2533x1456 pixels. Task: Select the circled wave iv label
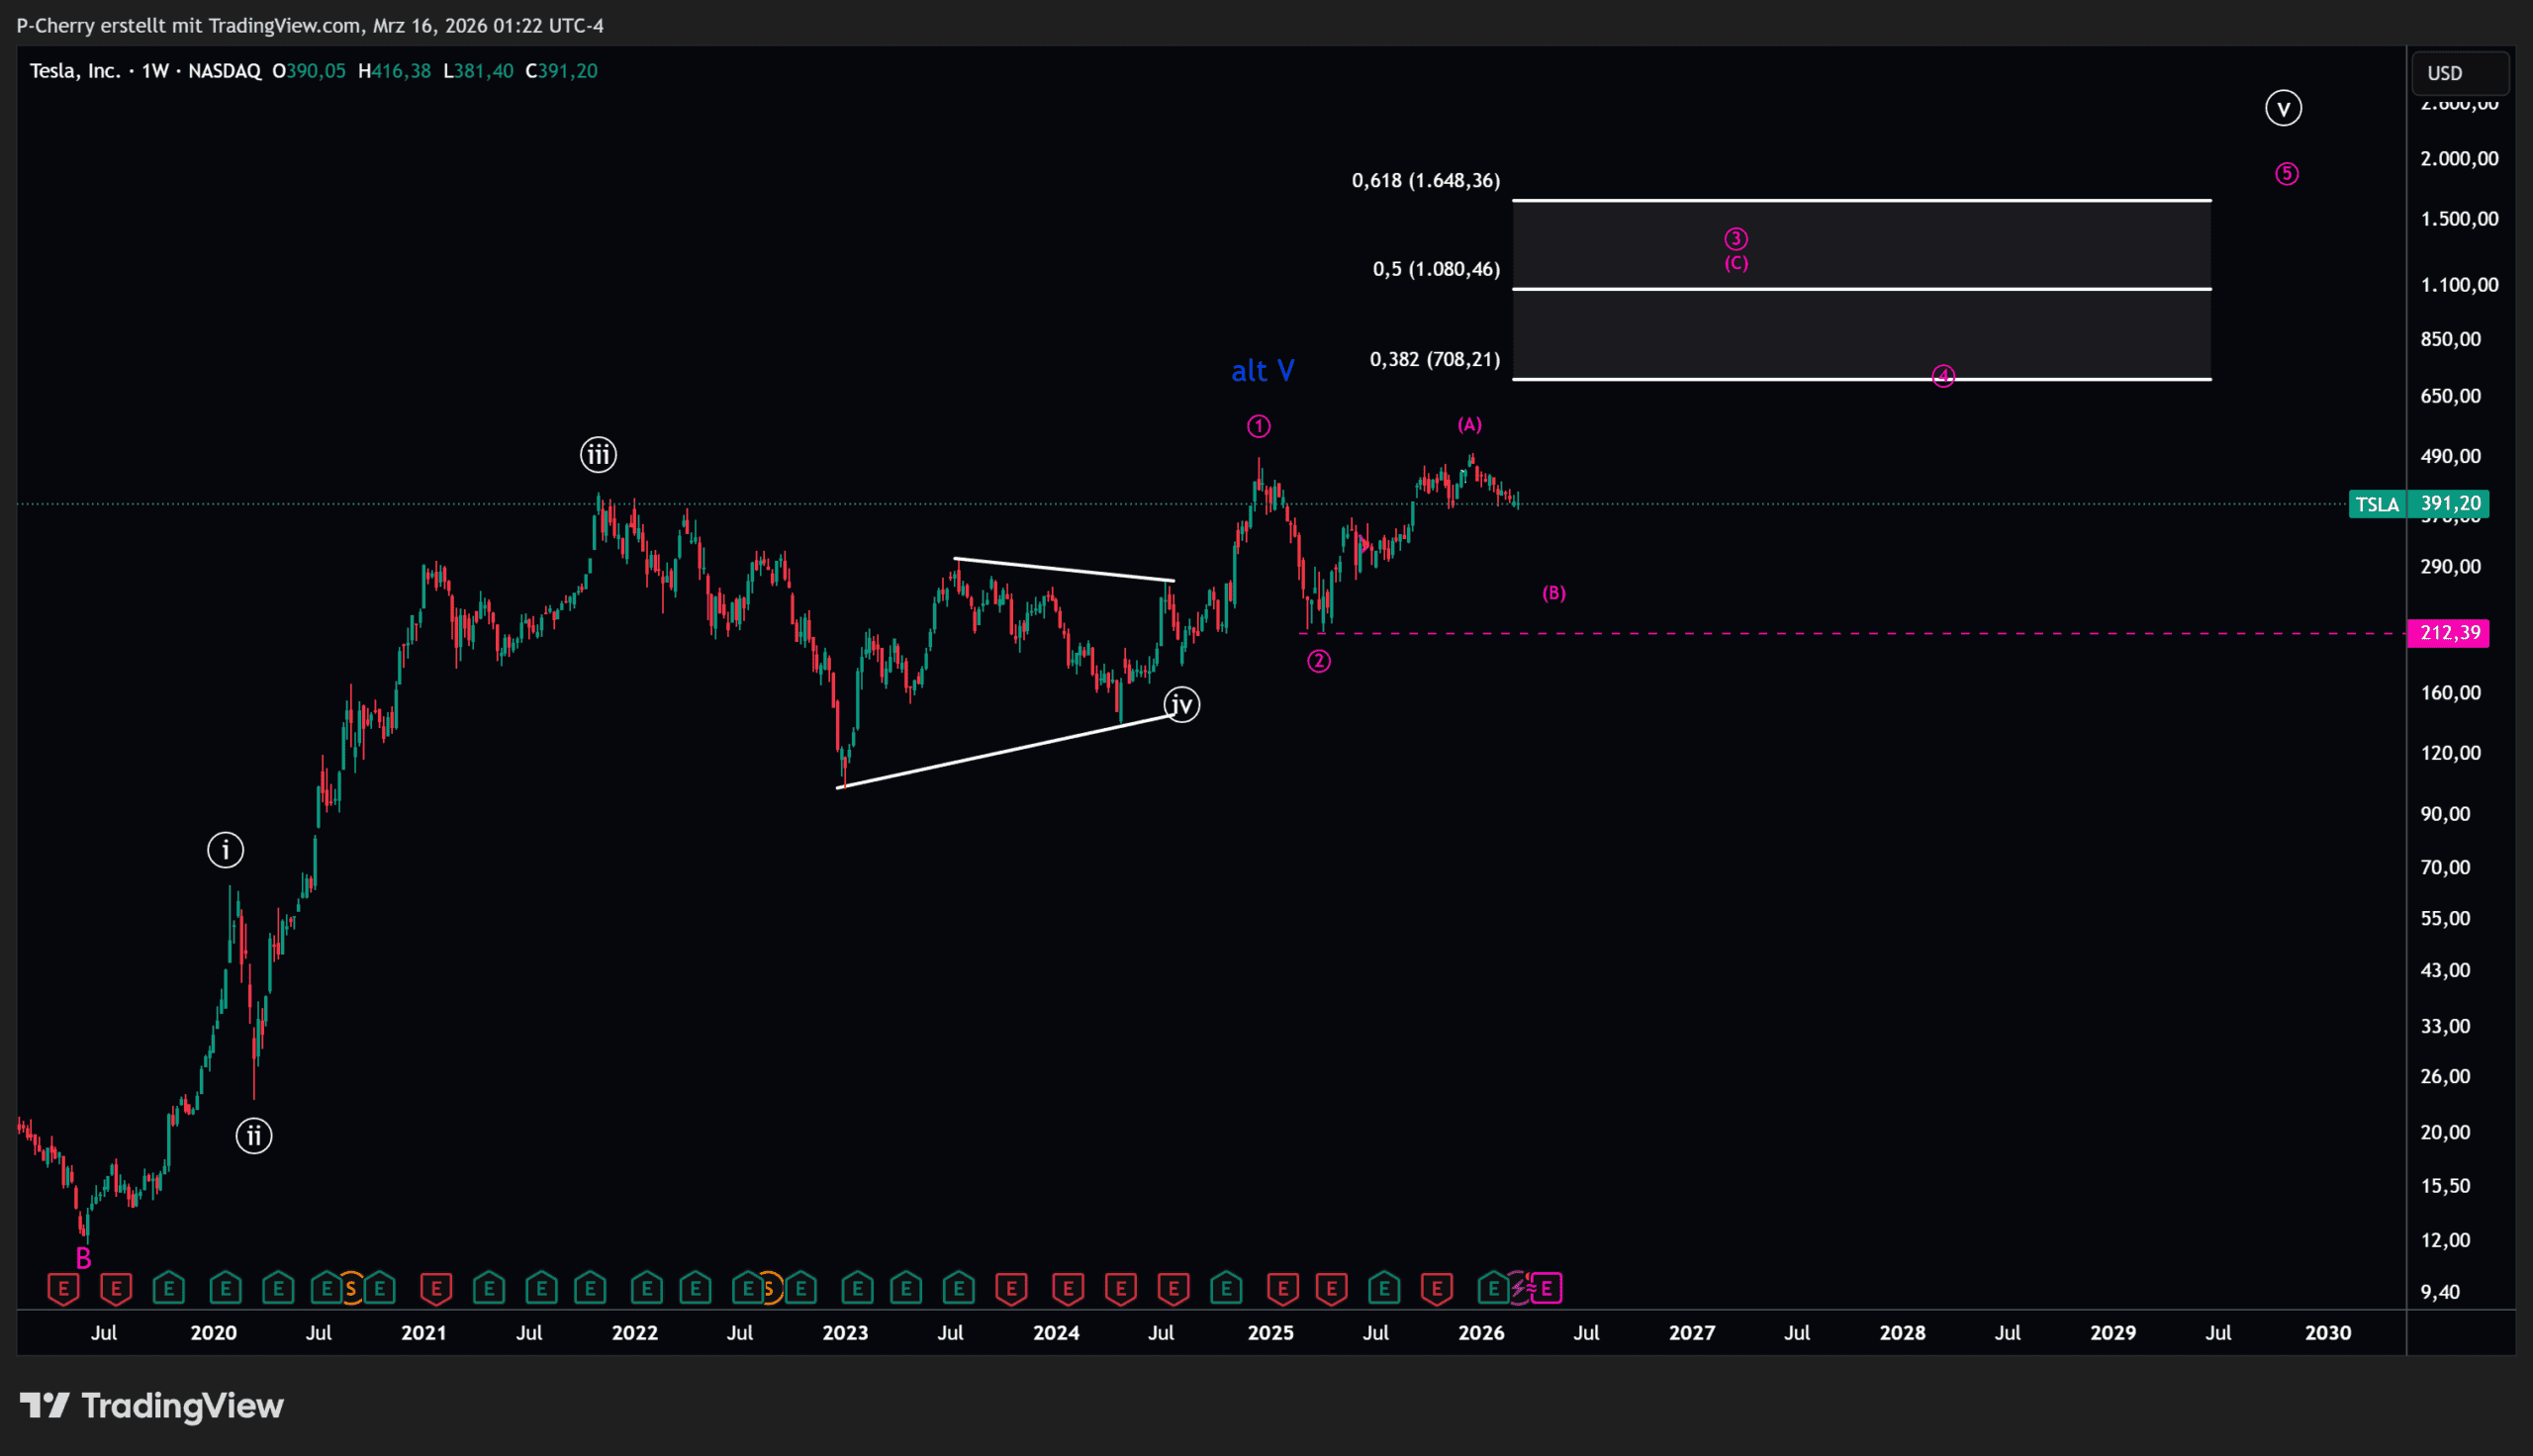[x=1181, y=705]
